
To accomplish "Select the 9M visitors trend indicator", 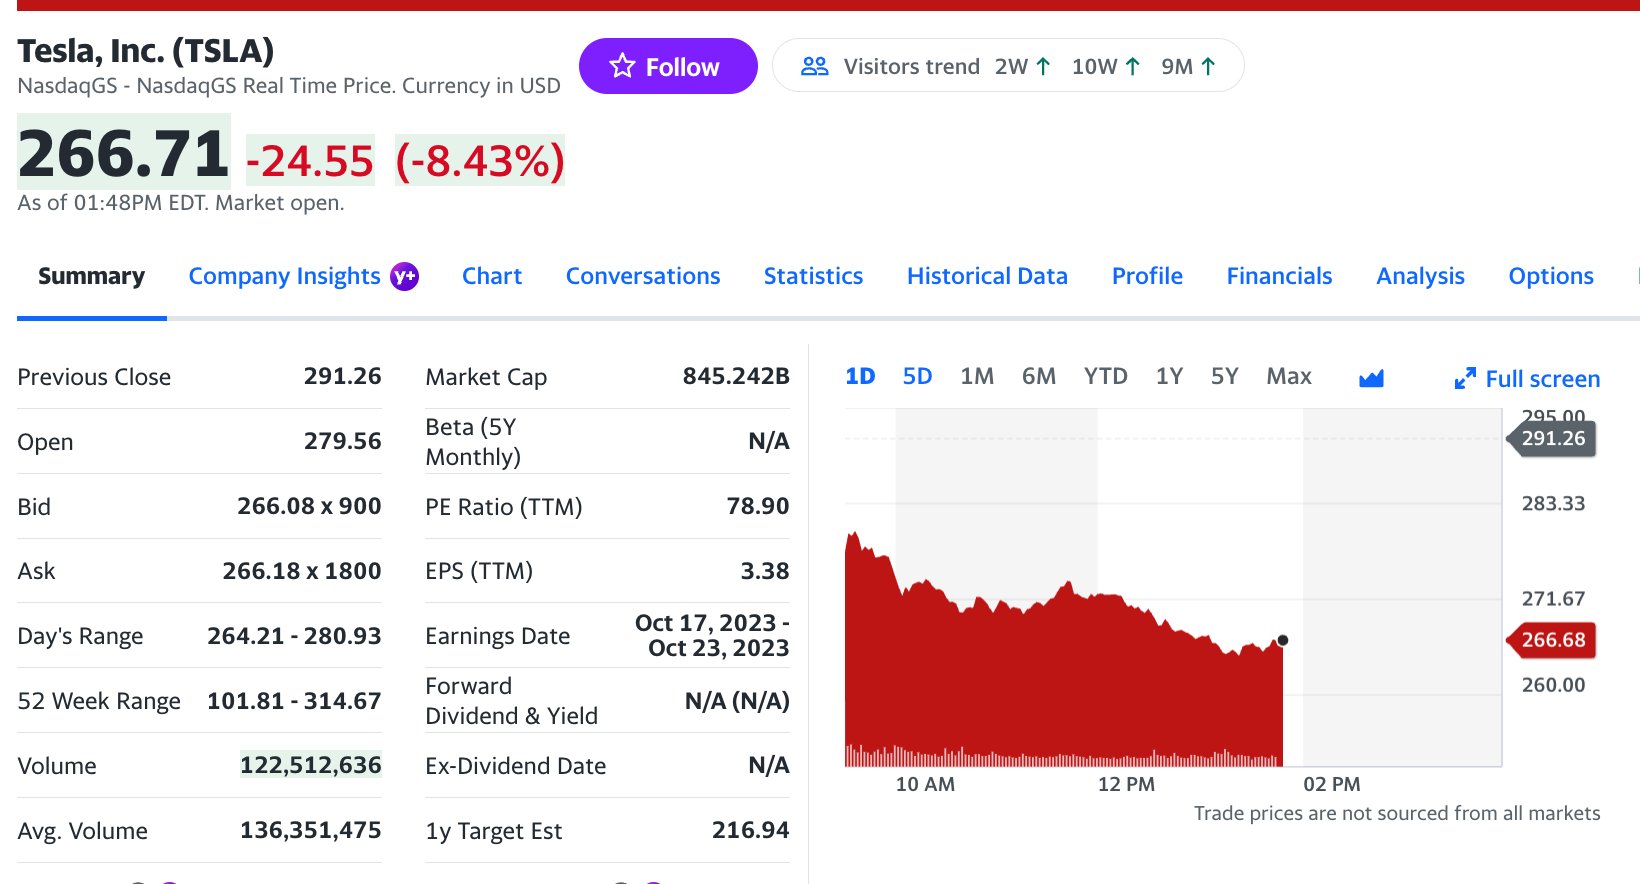I will (1189, 66).
